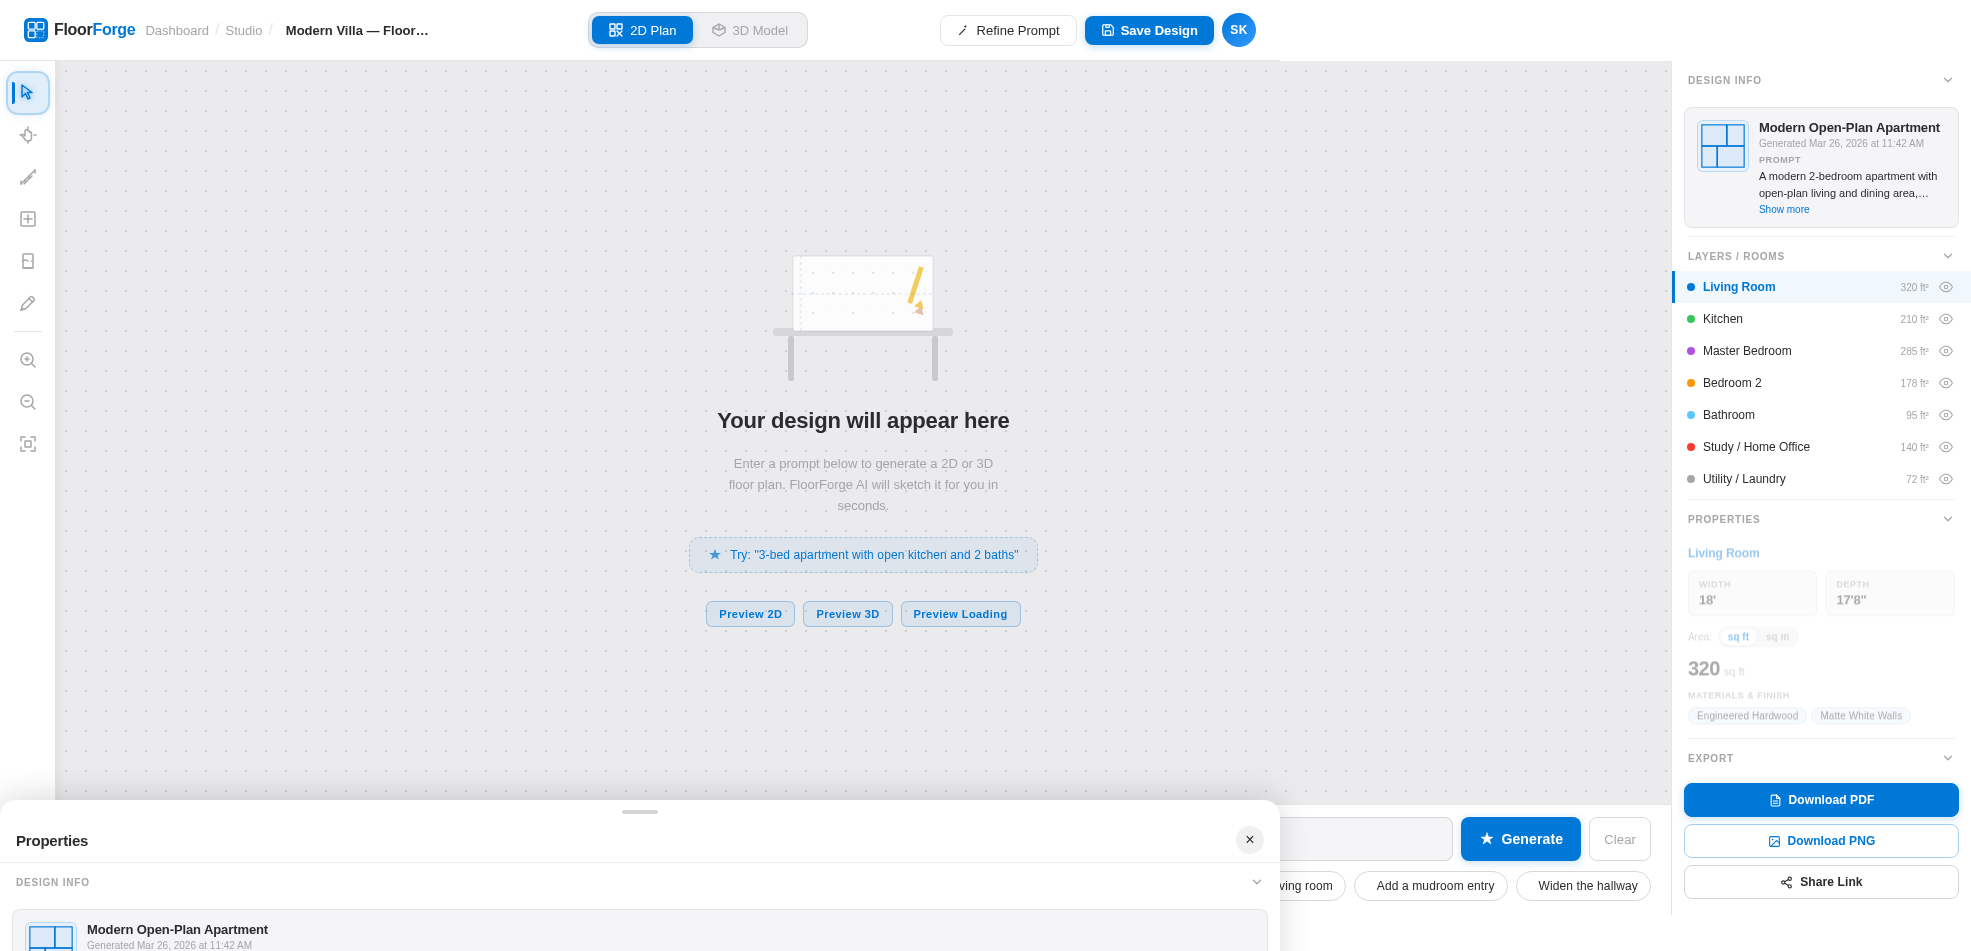Select the pointer/select tool
This screenshot has width=1971, height=951.
point(28,93)
